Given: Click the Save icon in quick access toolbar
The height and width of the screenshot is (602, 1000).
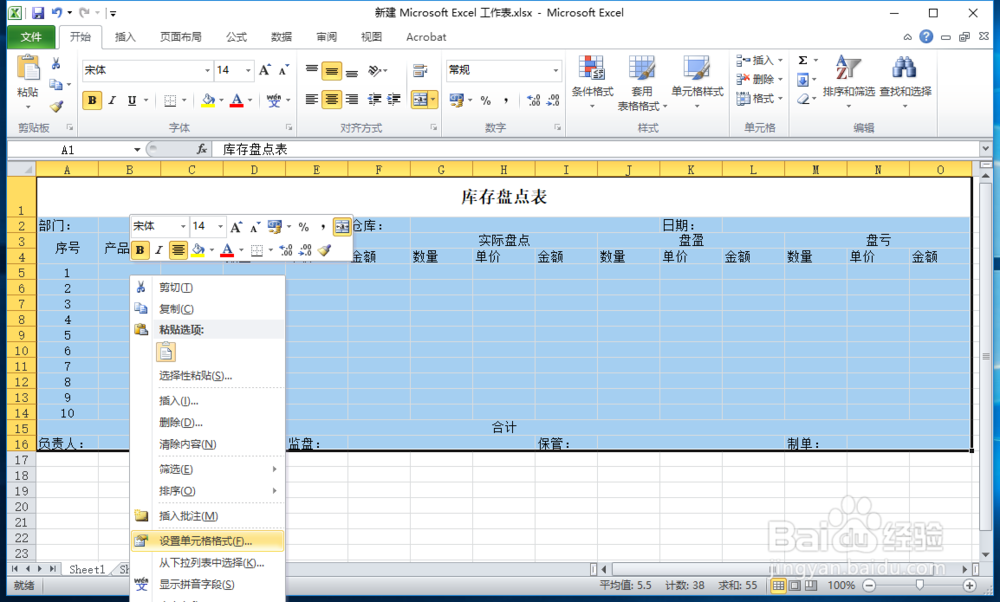Looking at the screenshot, I should pos(37,13).
